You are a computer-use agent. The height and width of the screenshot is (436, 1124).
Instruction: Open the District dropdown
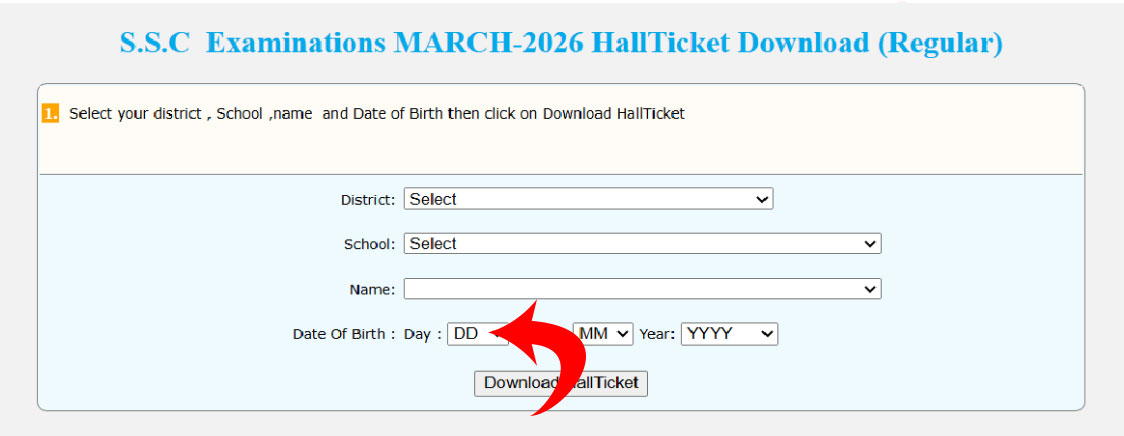(x=588, y=199)
